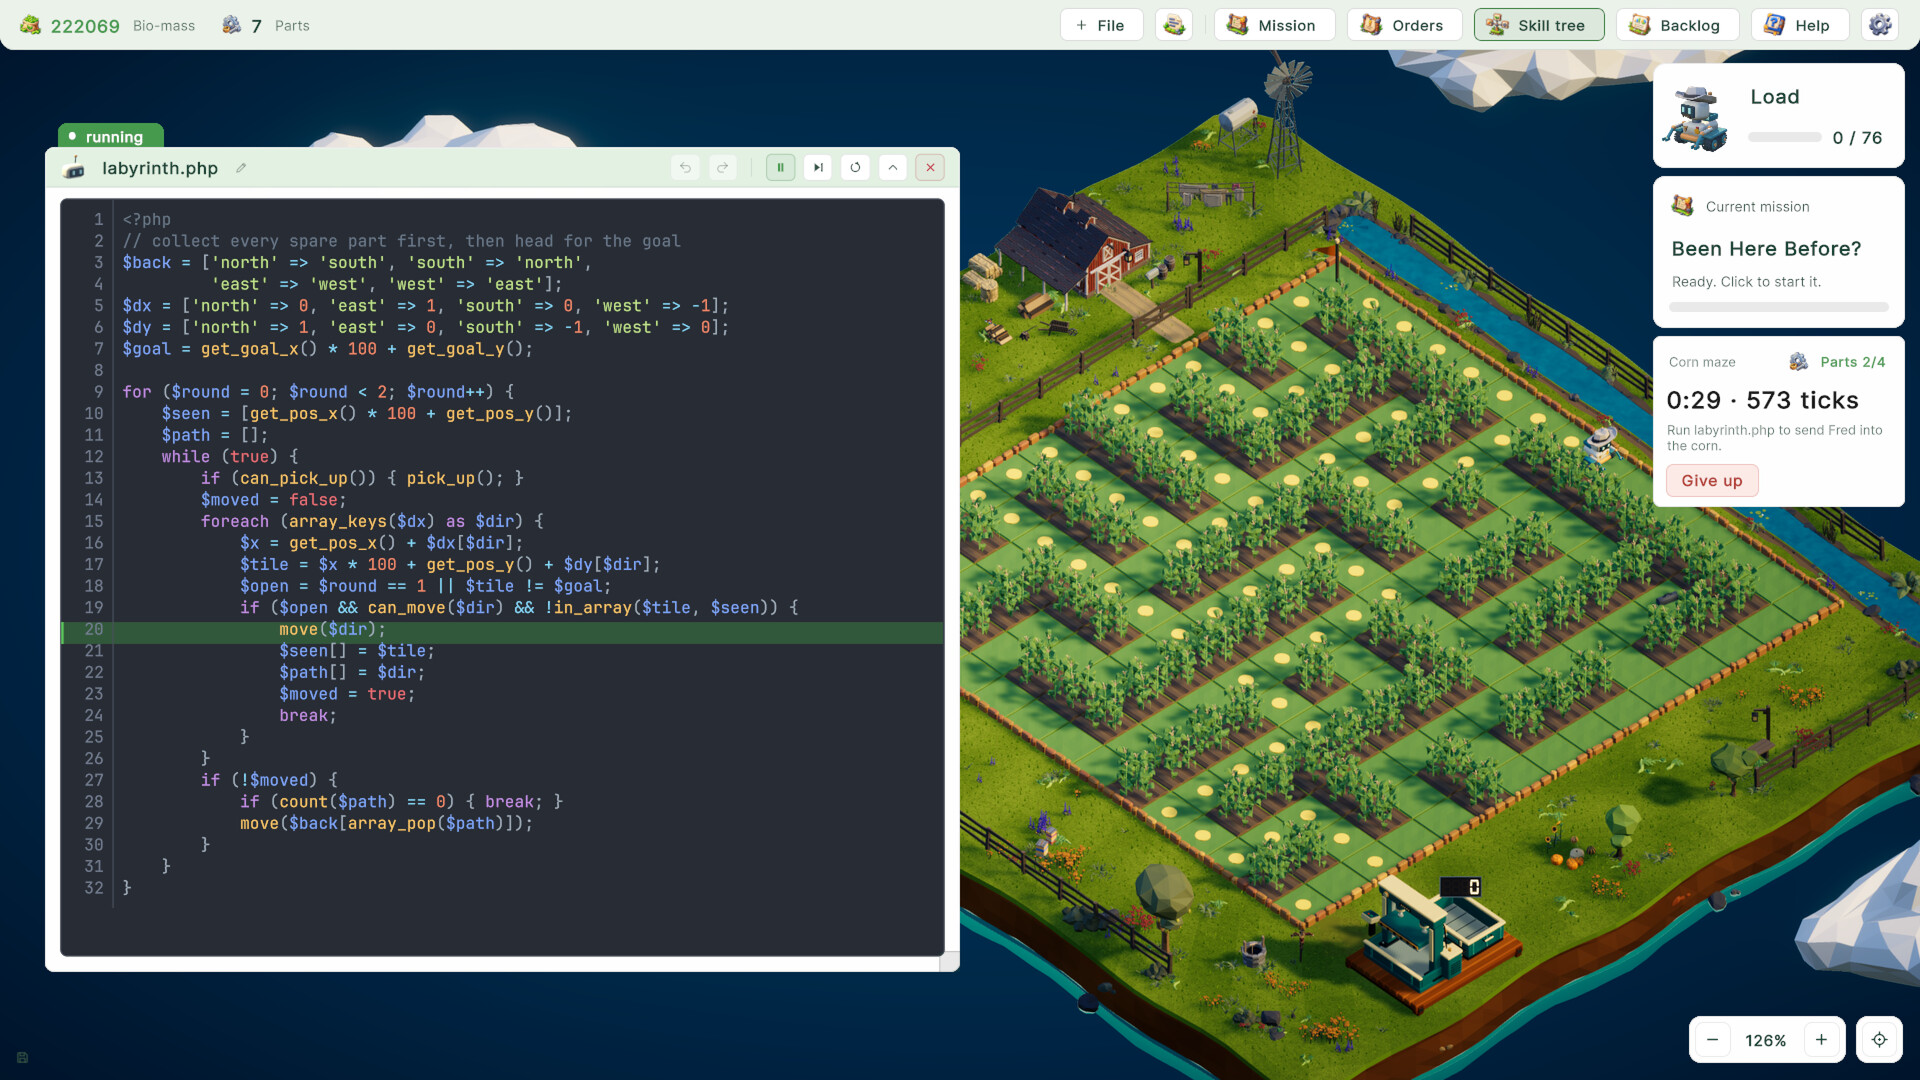Zoom out the map view

(1712, 1040)
